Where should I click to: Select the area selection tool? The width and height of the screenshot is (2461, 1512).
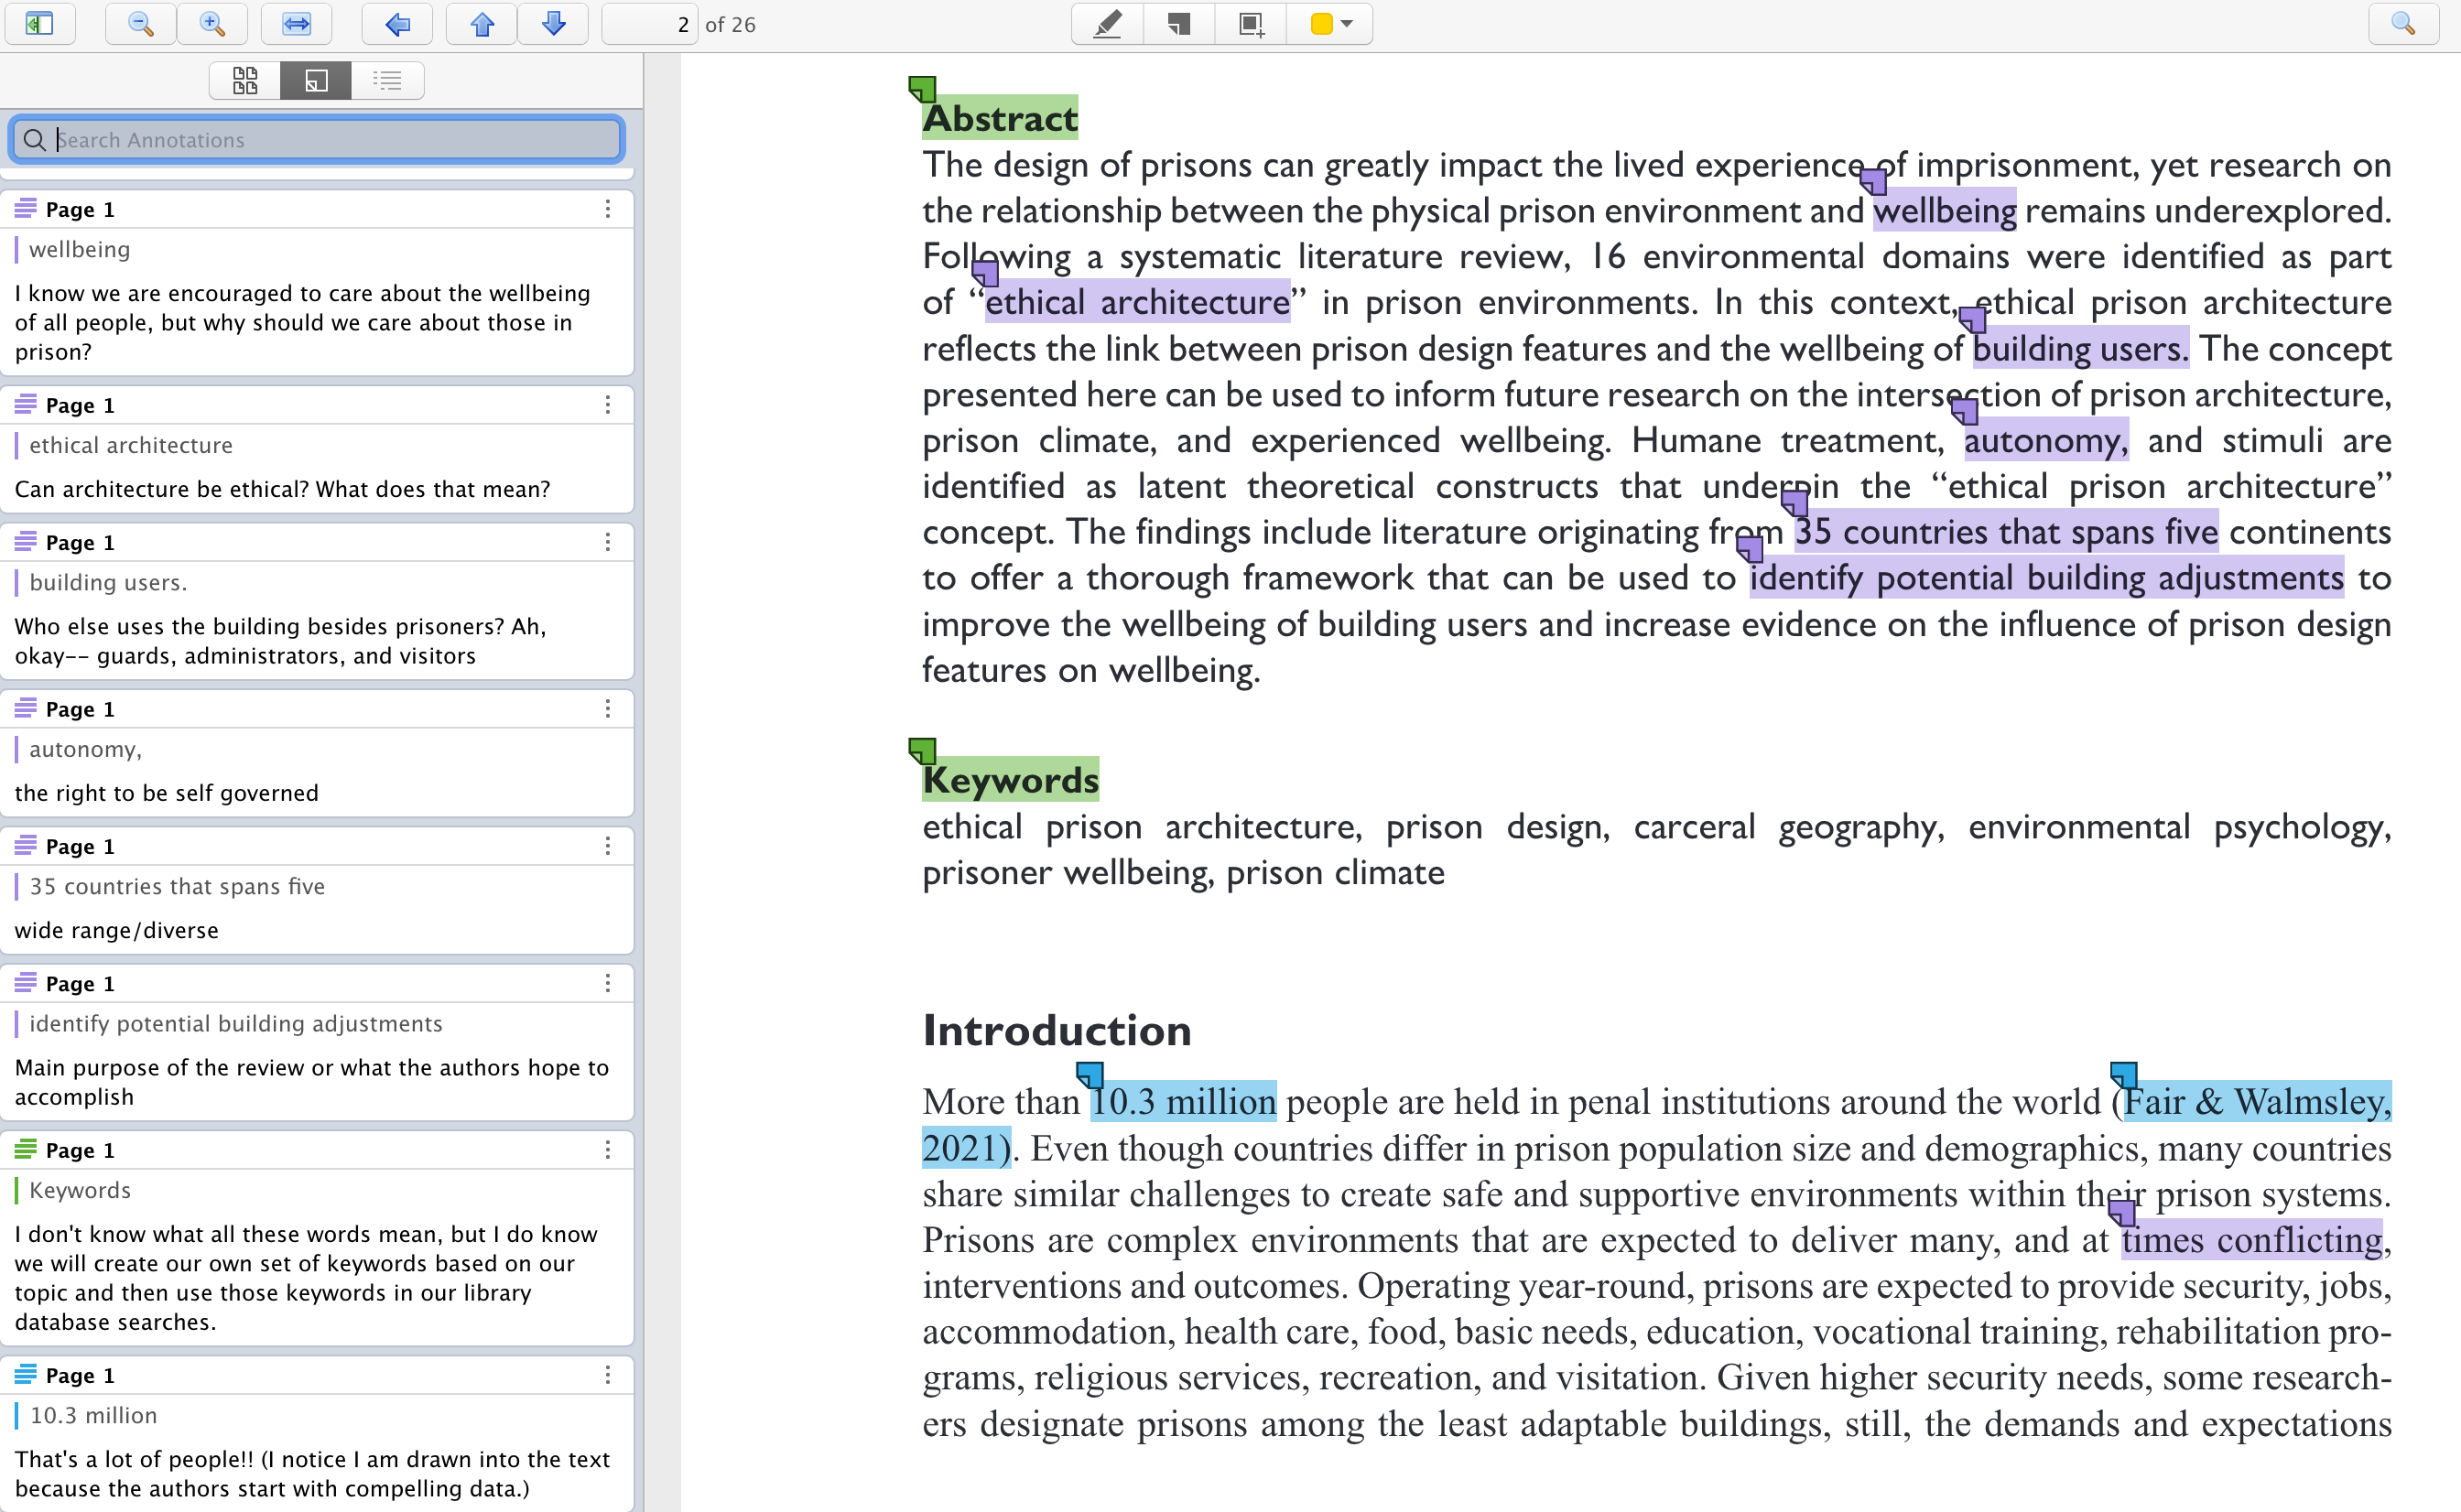pos(1251,24)
